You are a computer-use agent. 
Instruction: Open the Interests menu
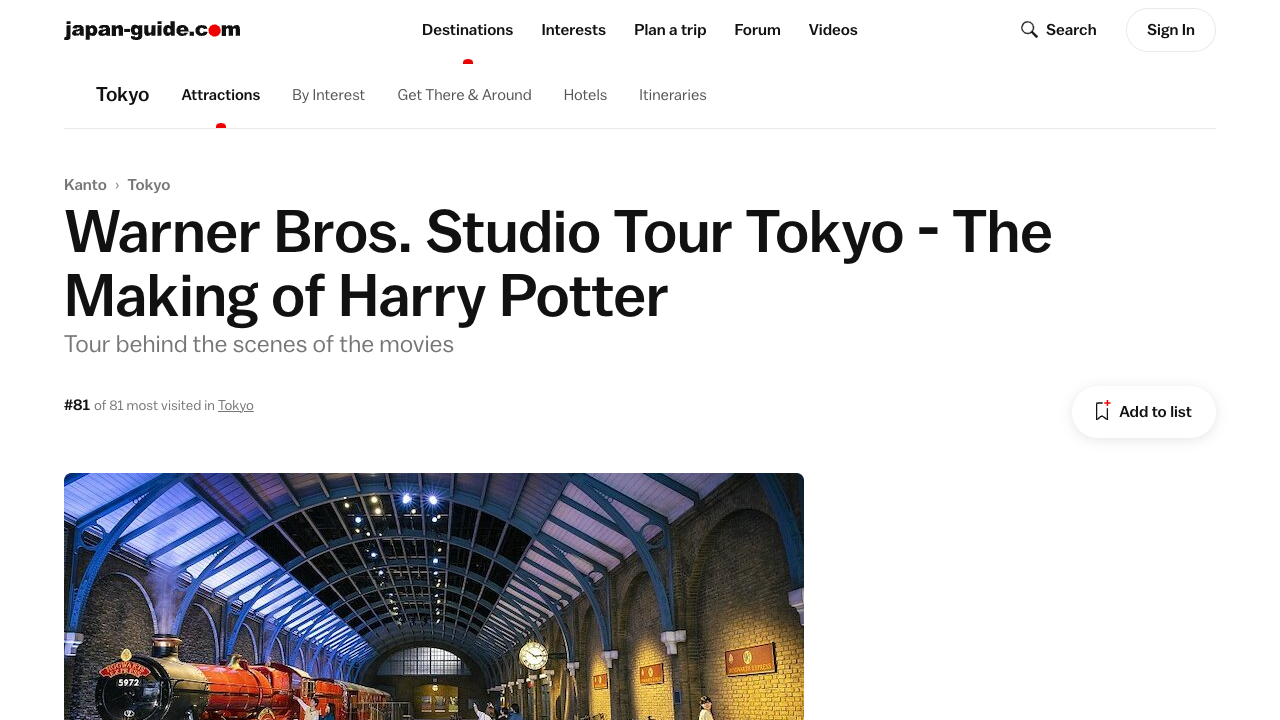tap(573, 30)
